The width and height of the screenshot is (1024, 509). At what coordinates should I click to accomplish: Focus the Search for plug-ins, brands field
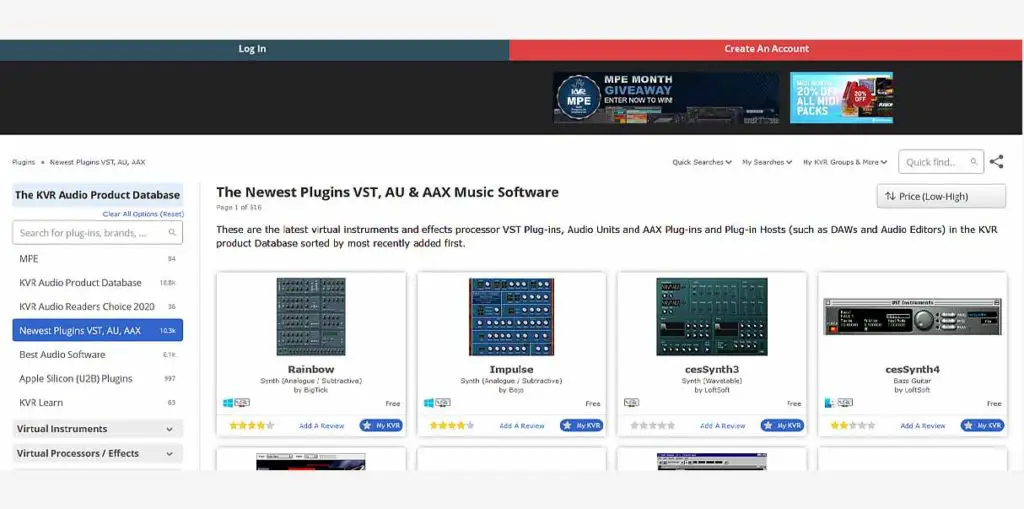[x=97, y=233]
